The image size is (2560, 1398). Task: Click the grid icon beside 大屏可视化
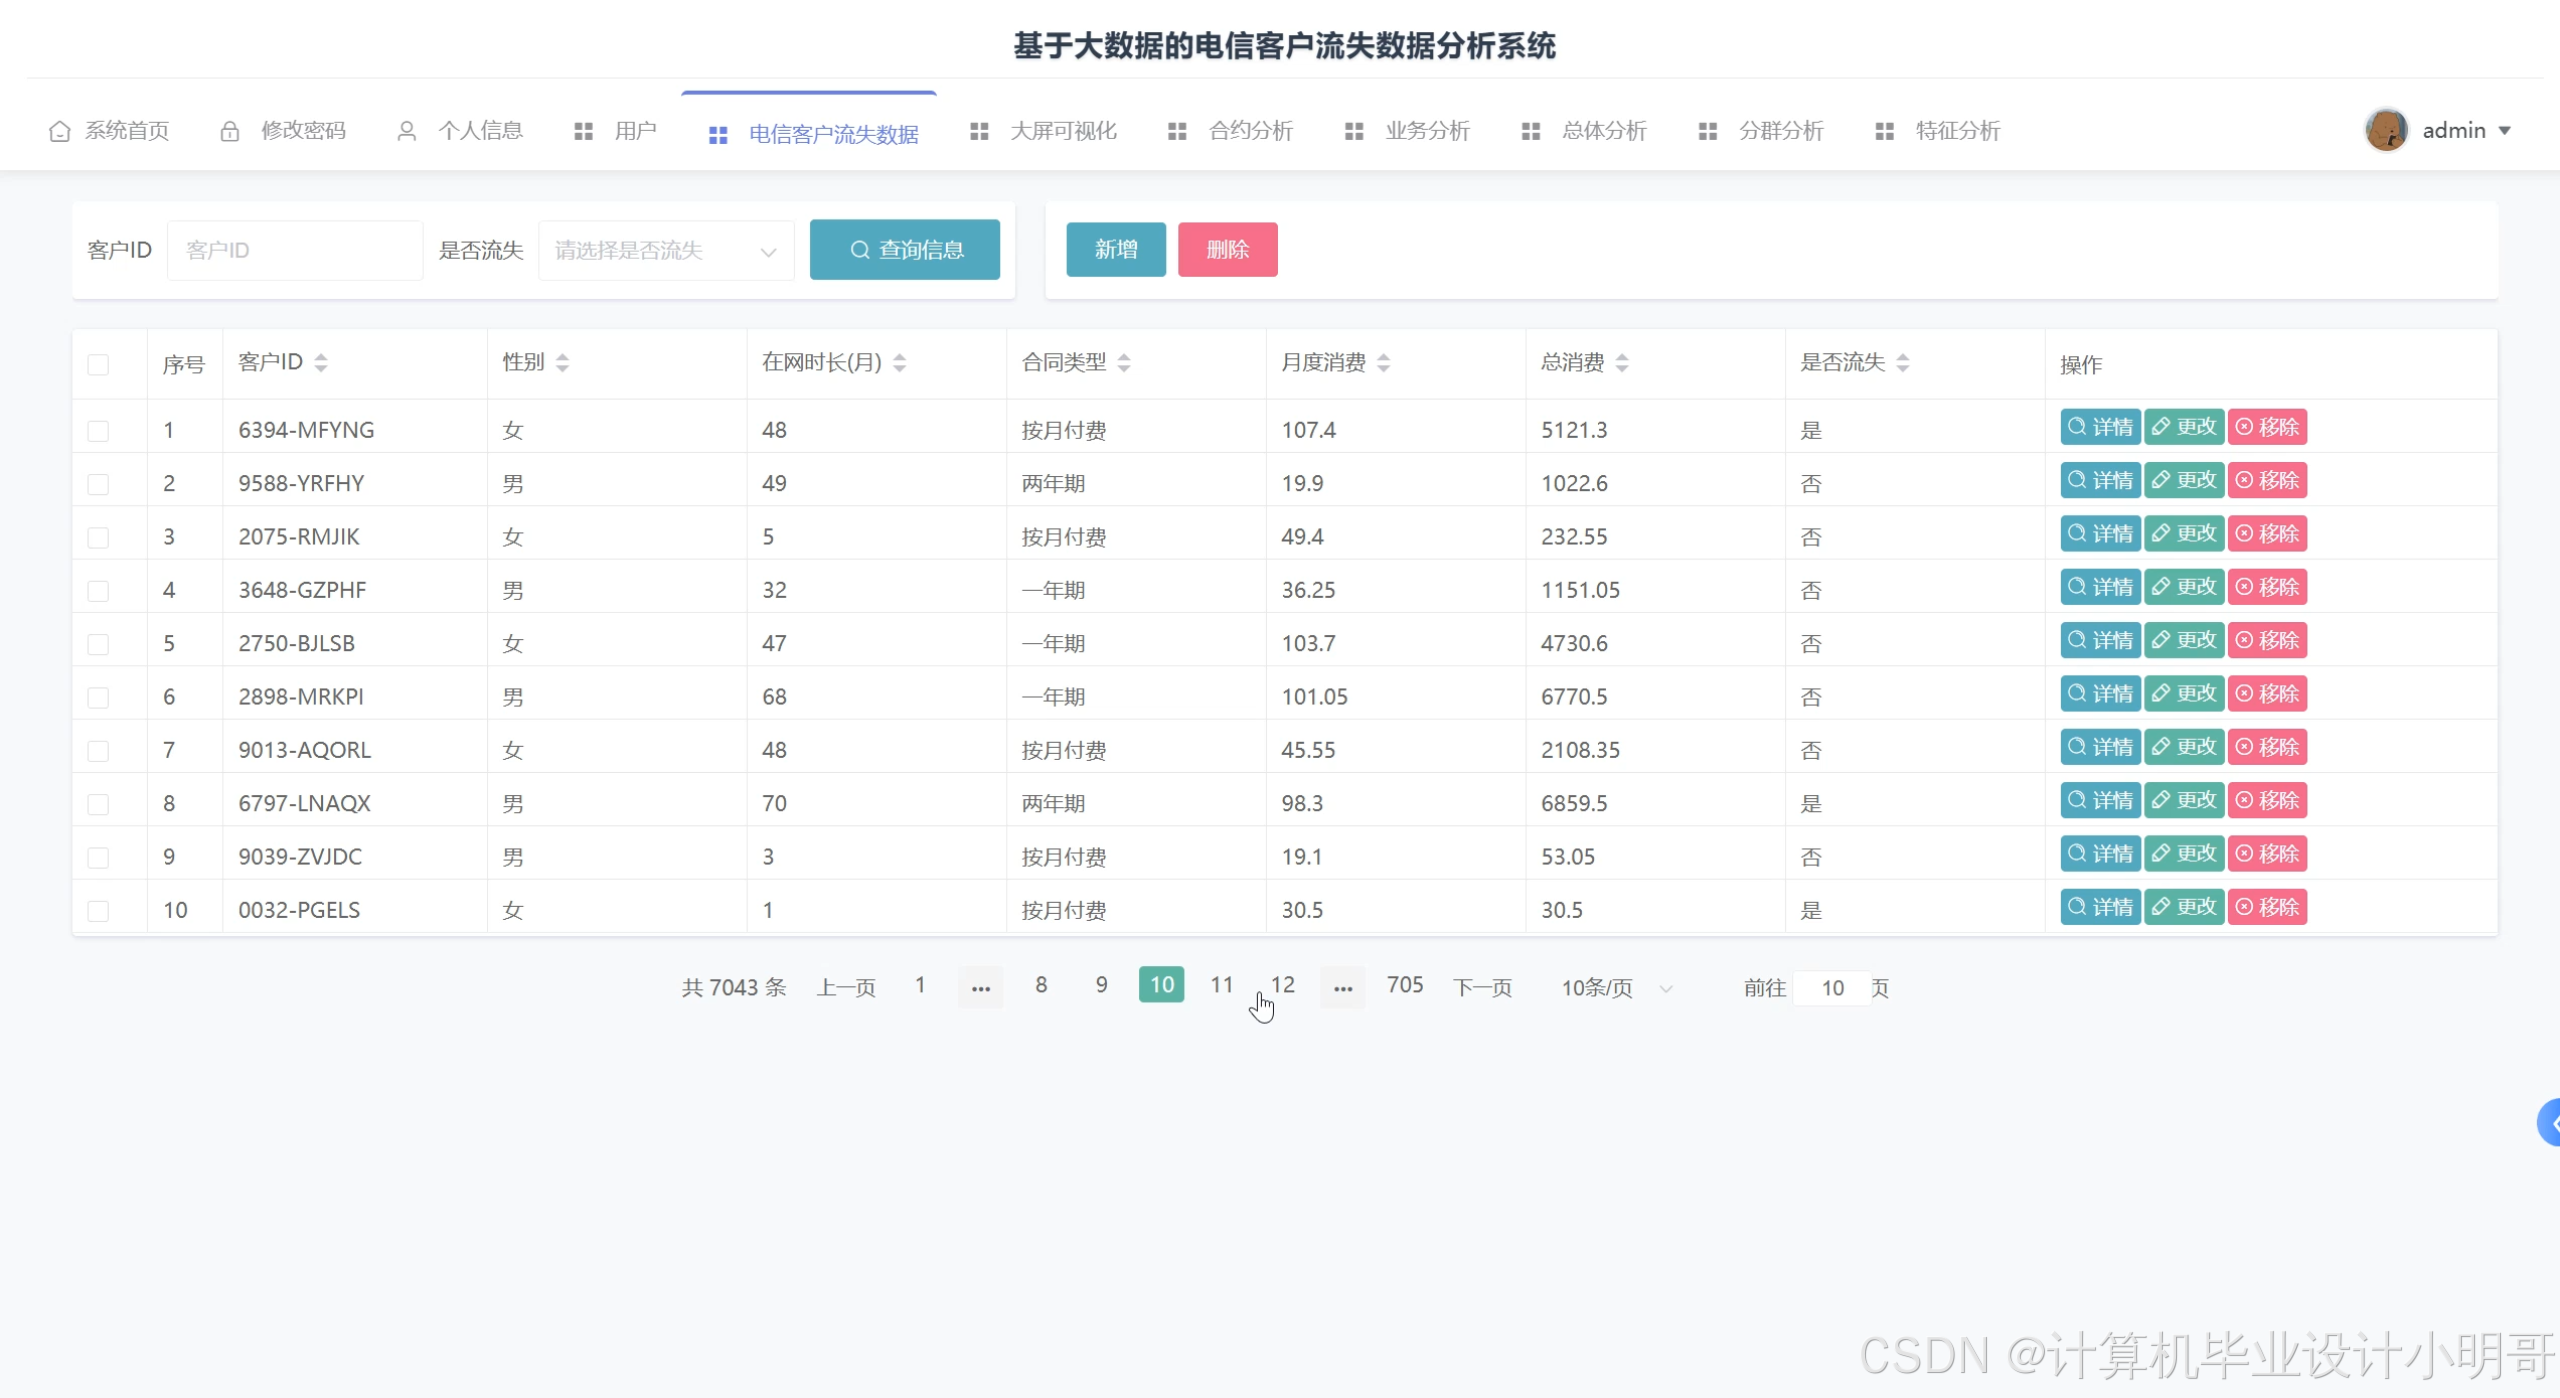pos(979,131)
